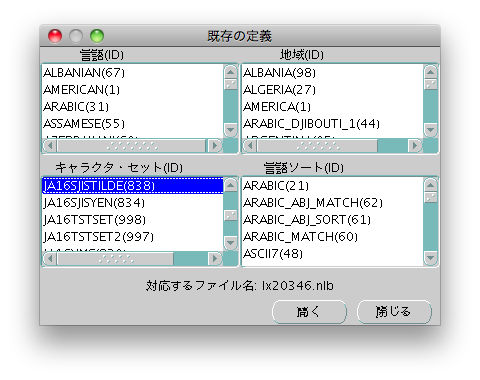Viewport: 480px width, 380px height.
Task: Select ASCII7(48) sort entry
Action: (333, 254)
